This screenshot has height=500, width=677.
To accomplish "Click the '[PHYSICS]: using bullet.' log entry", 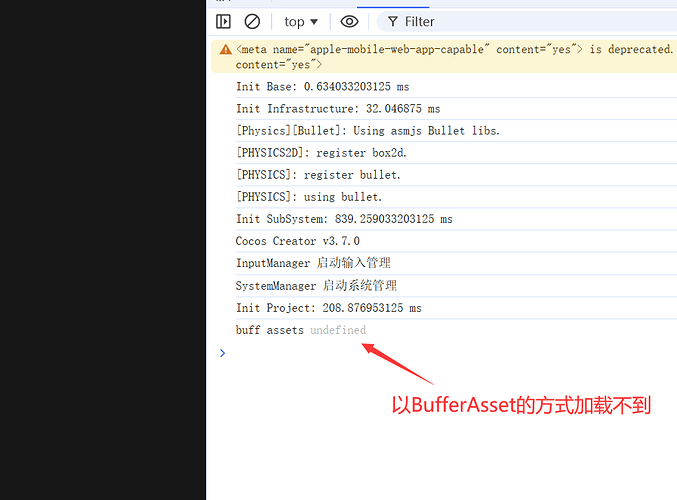I will [308, 197].
